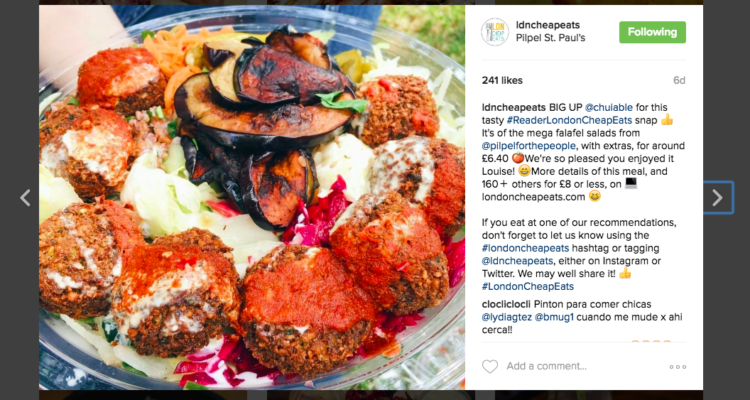Open the #londoncheapeats hashtag in the caption
750x400 pixels.
coord(525,248)
